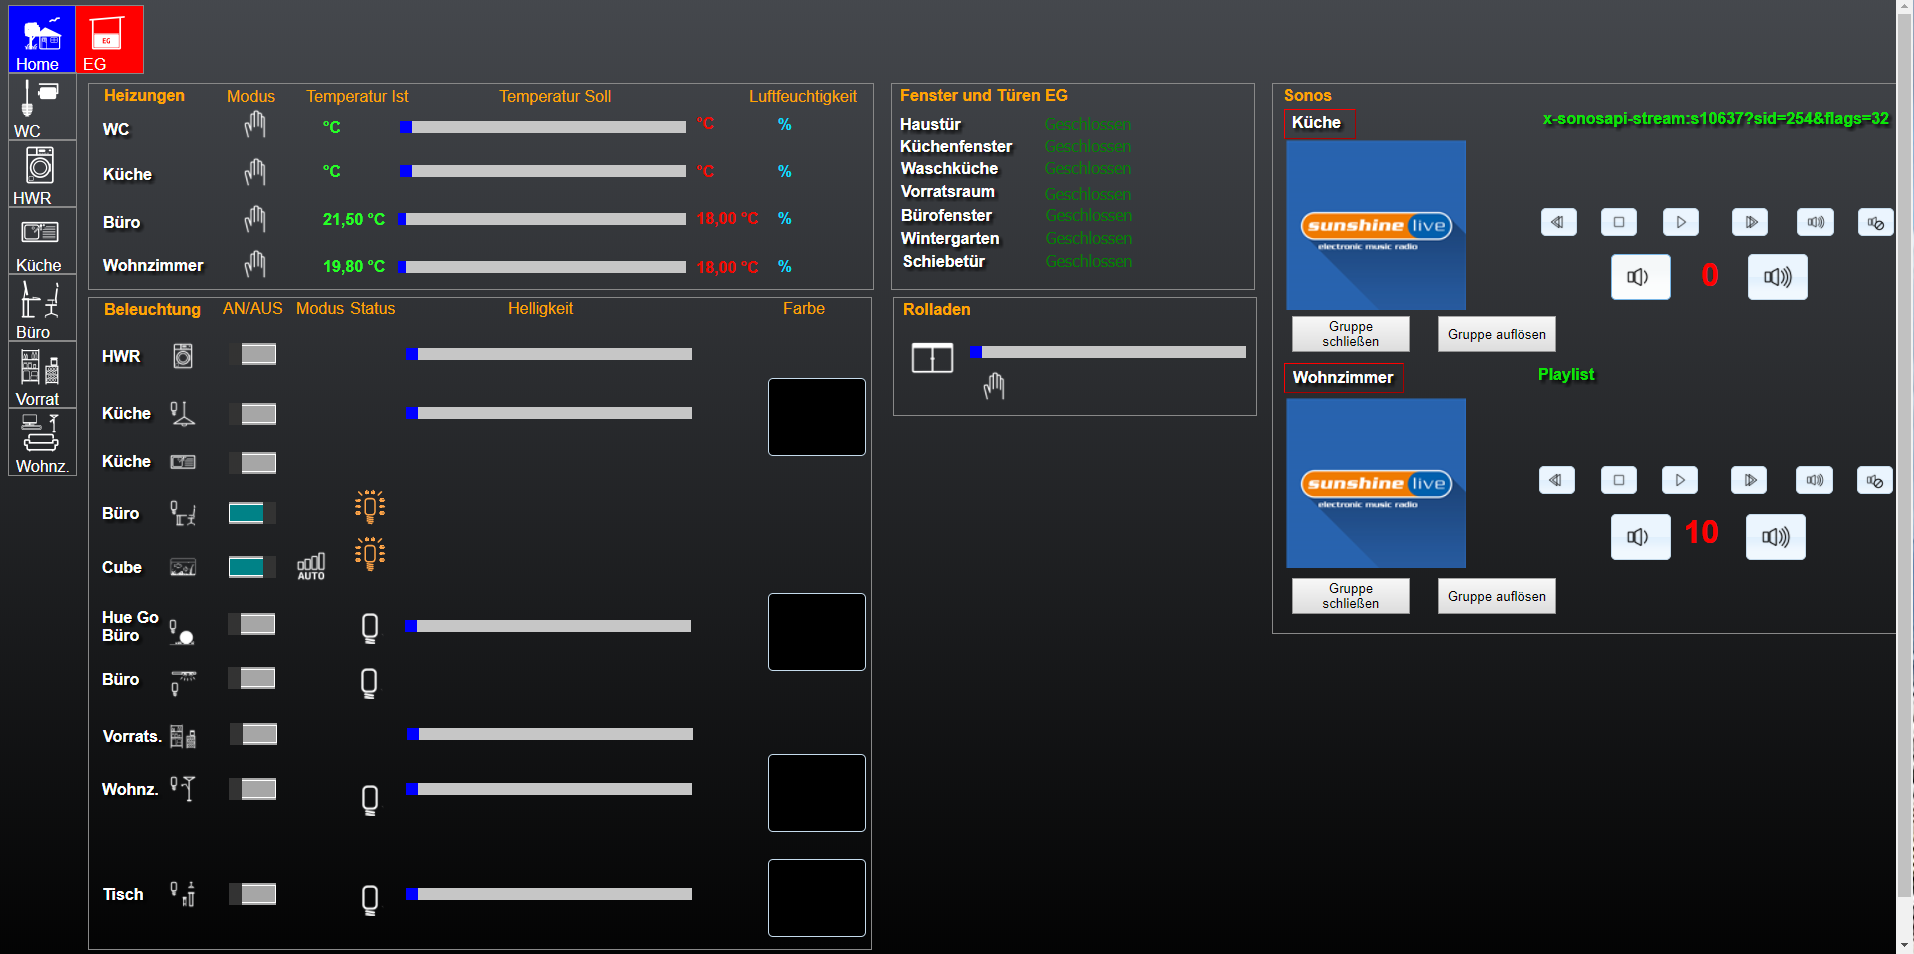Start playback on Küche Sonos

tap(1681, 222)
